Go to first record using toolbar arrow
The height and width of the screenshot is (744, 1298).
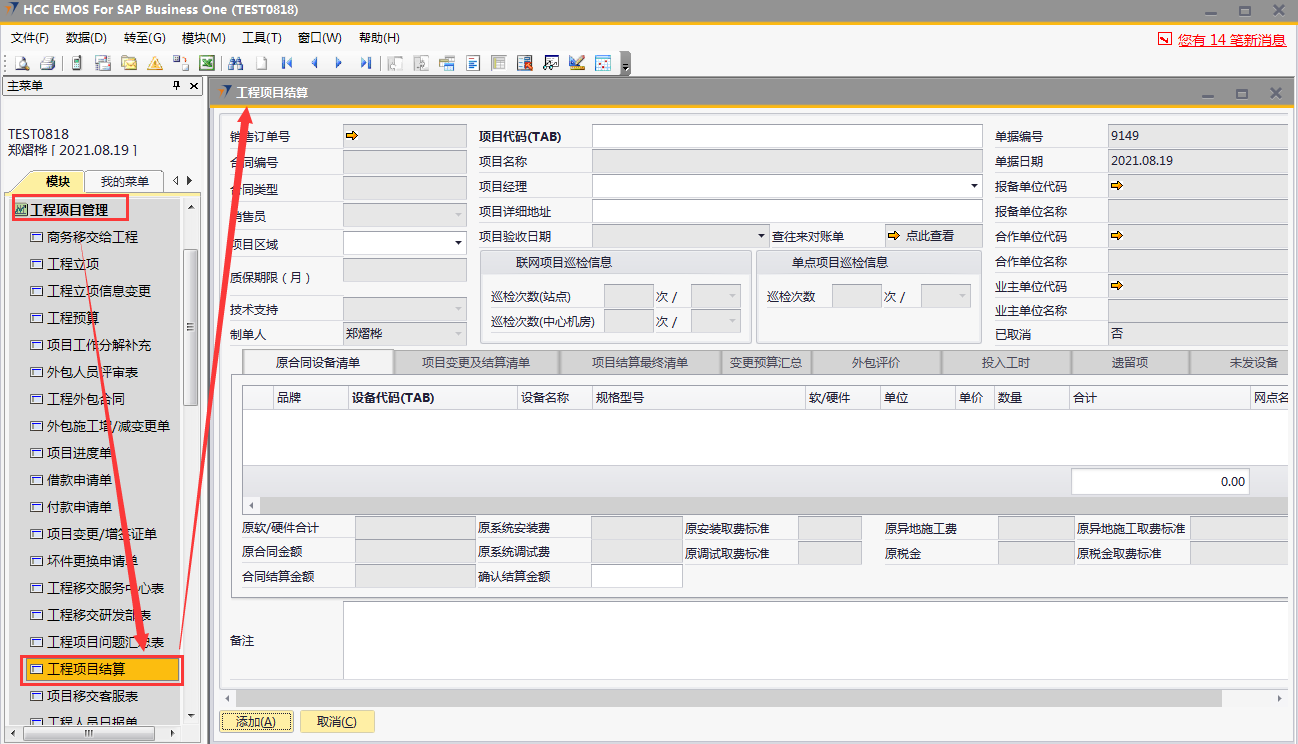[x=287, y=63]
